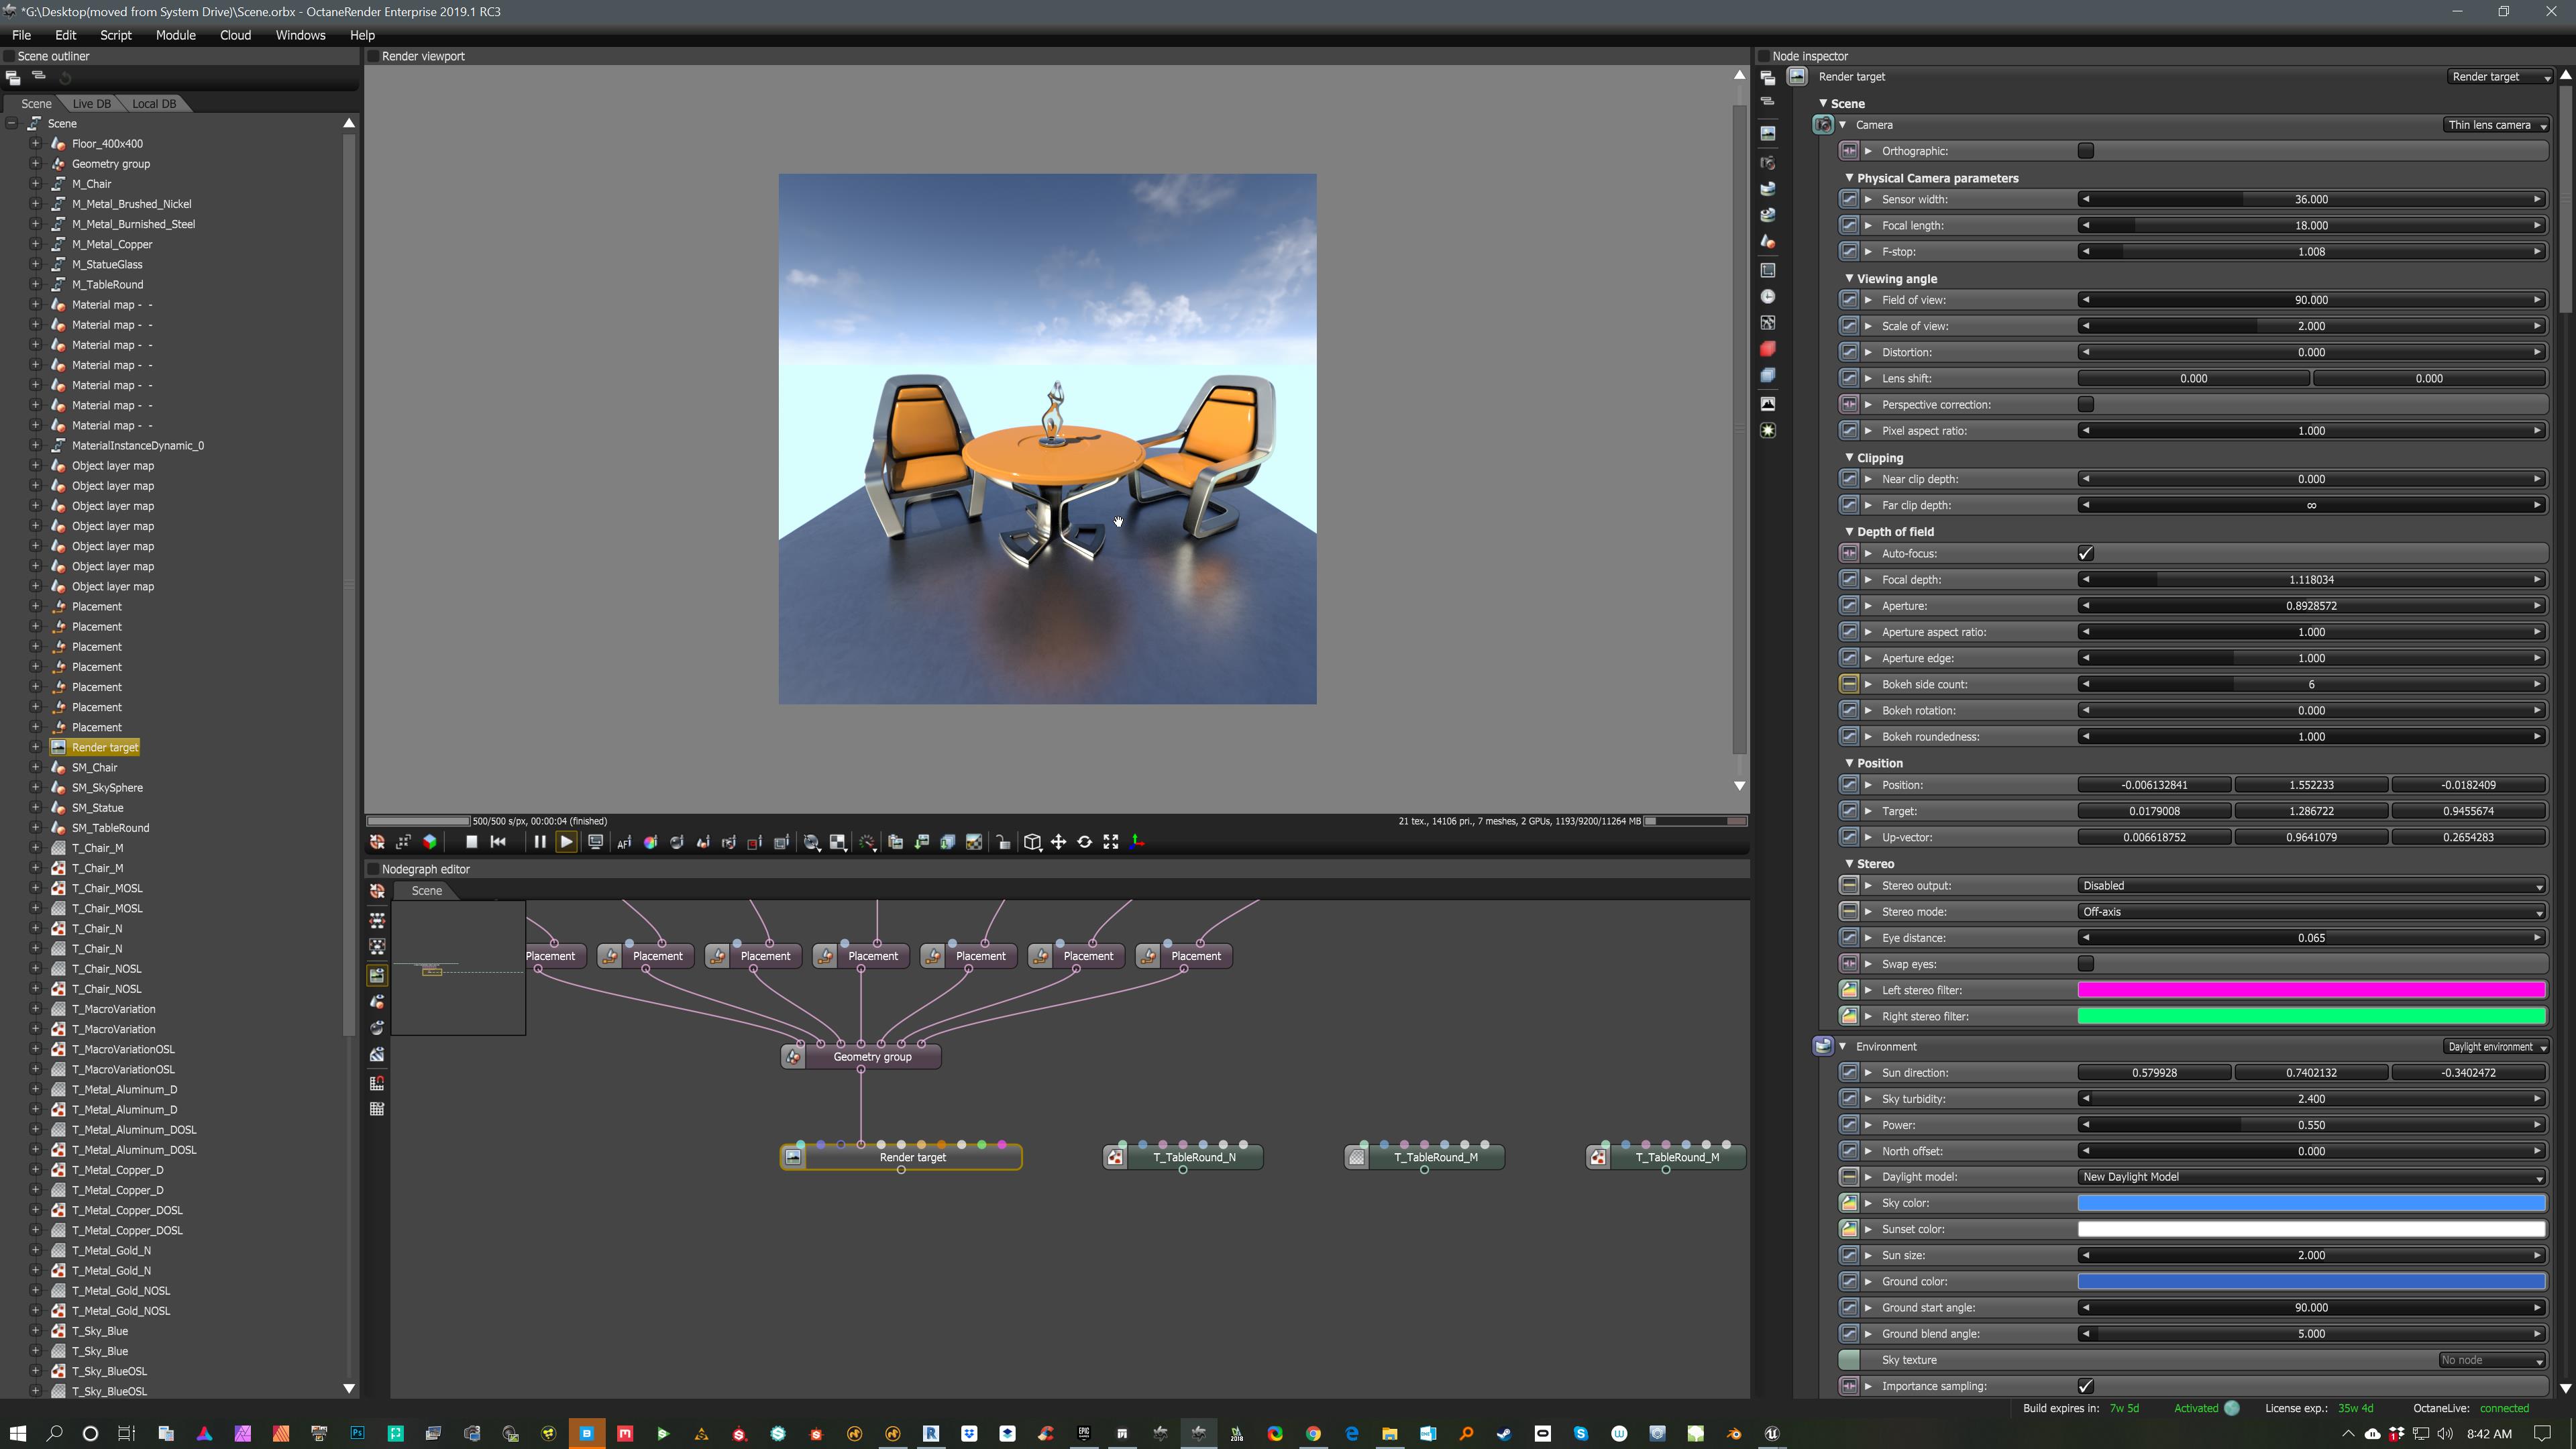Disable the Auto-focus checkbox
The width and height of the screenshot is (2576, 1449).
tap(2085, 553)
